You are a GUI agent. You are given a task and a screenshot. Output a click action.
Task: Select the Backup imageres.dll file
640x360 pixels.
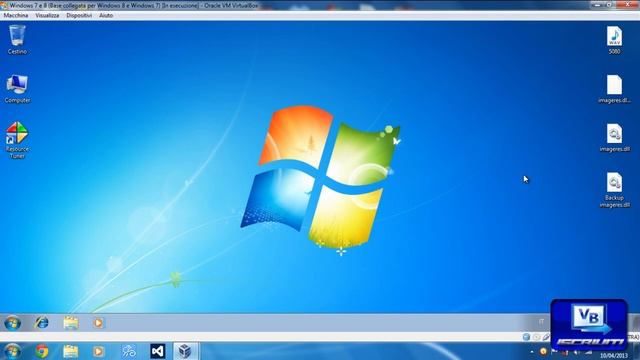pyautogui.click(x=614, y=190)
